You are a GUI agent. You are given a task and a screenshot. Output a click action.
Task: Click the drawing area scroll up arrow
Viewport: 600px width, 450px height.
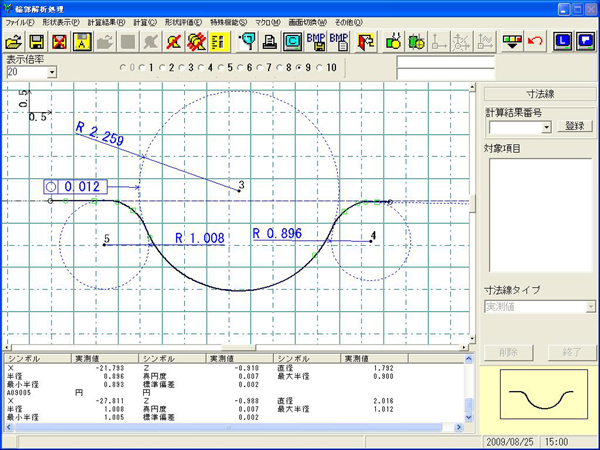pyautogui.click(x=472, y=87)
